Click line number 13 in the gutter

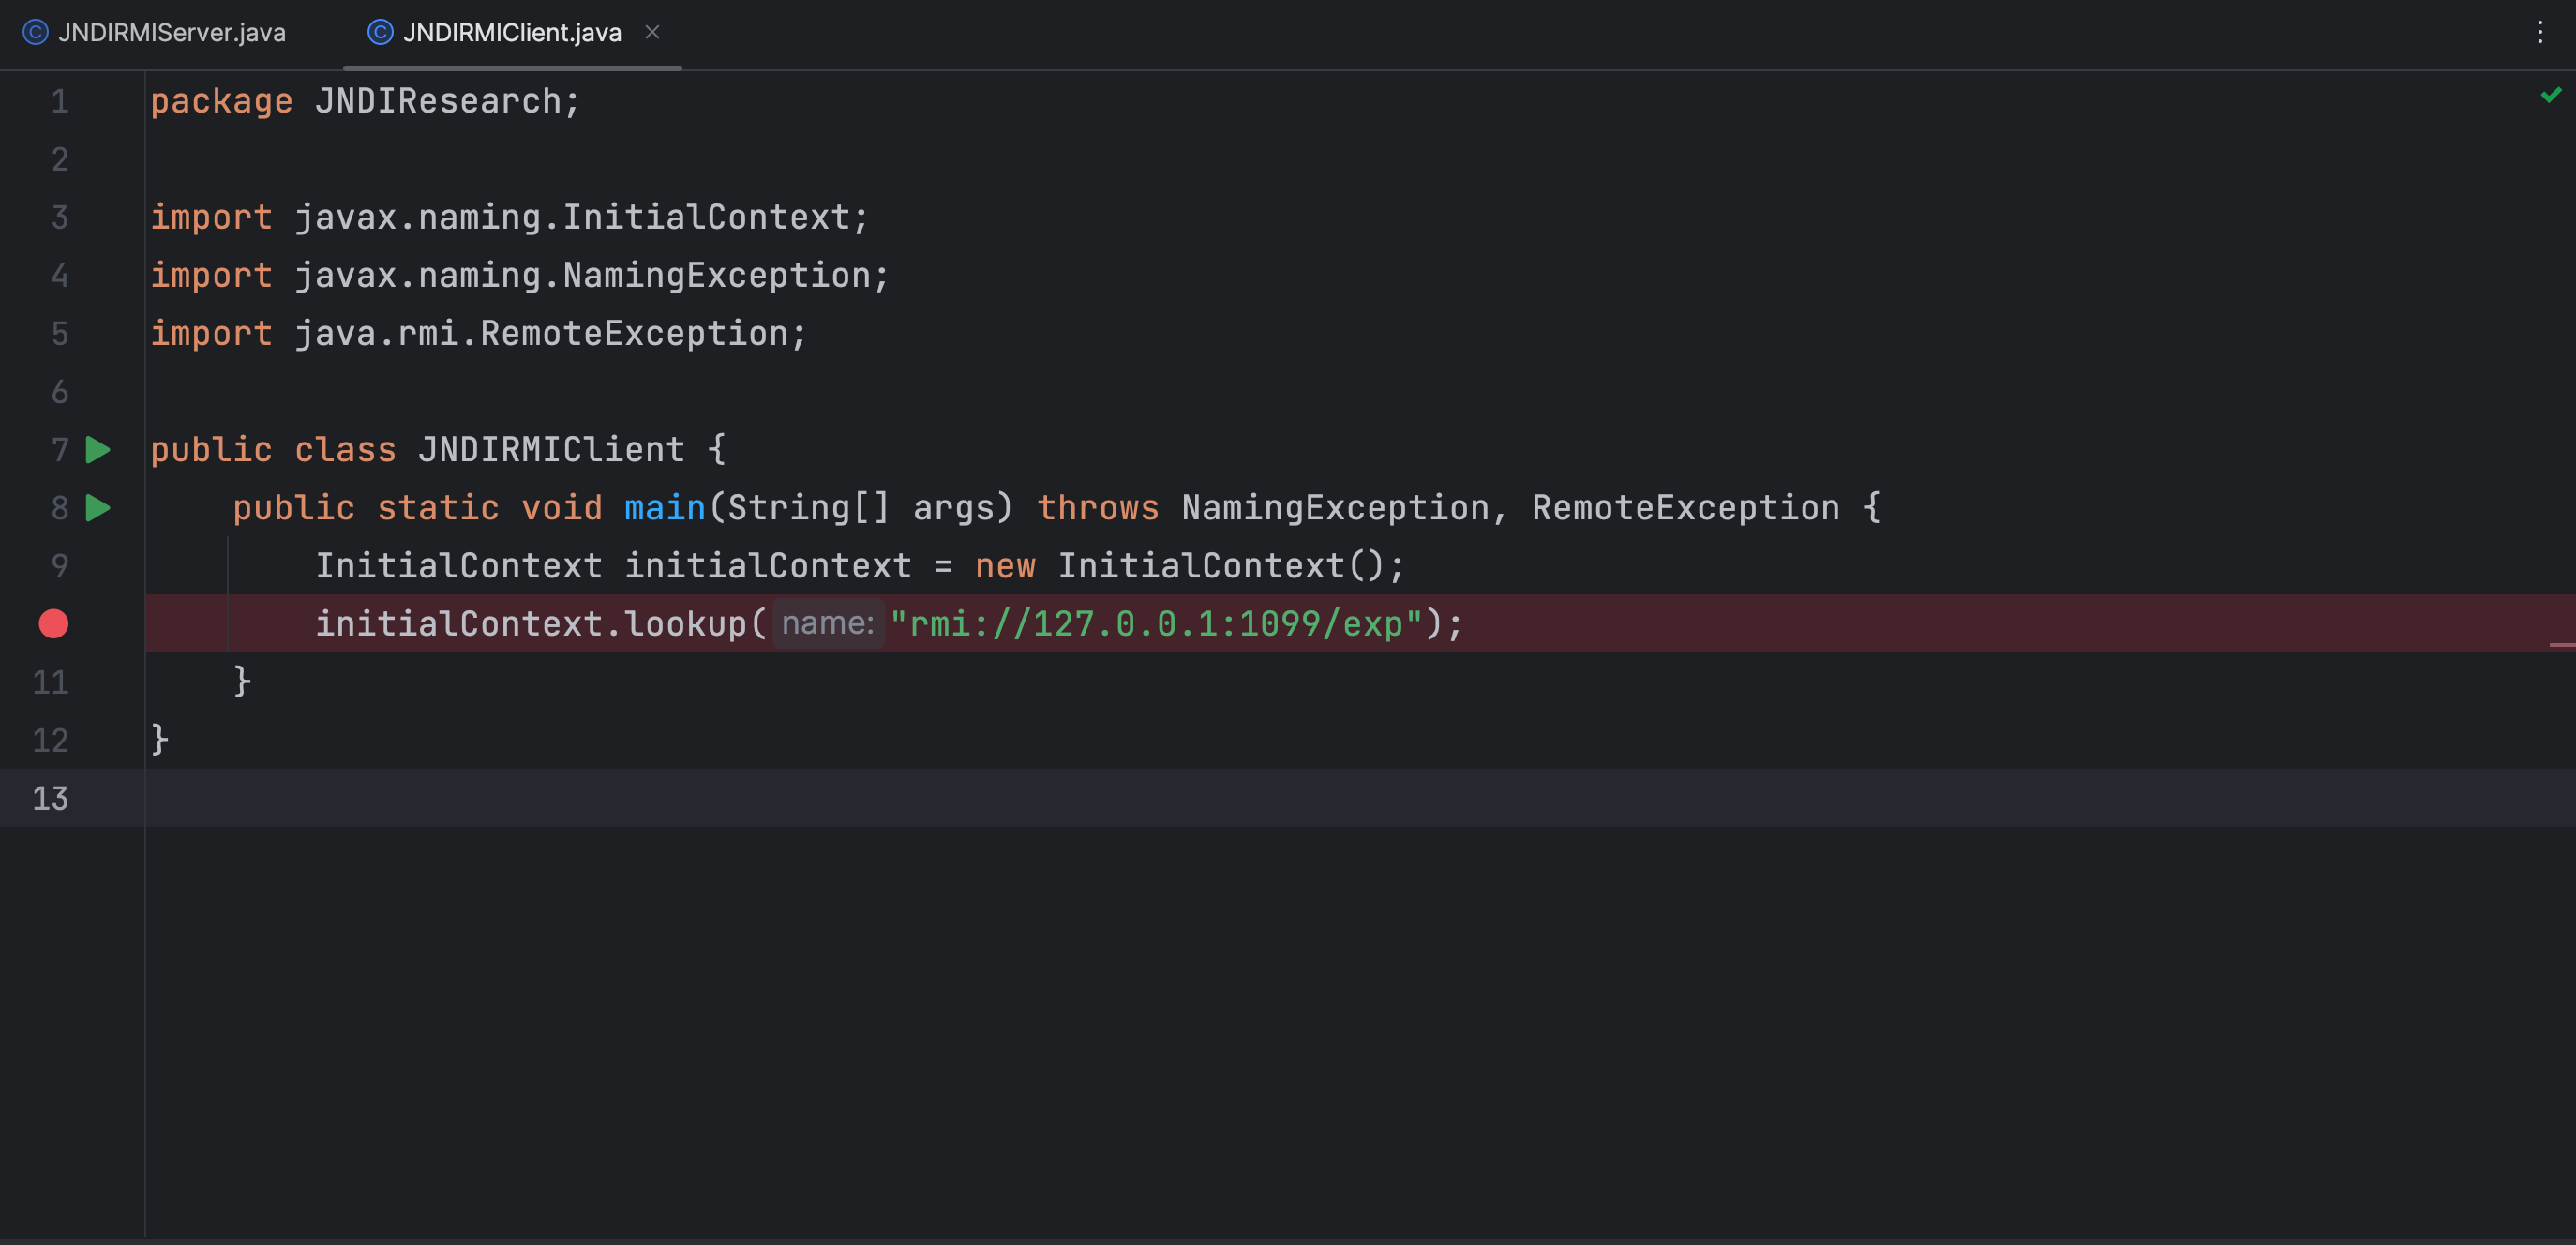[x=50, y=798]
